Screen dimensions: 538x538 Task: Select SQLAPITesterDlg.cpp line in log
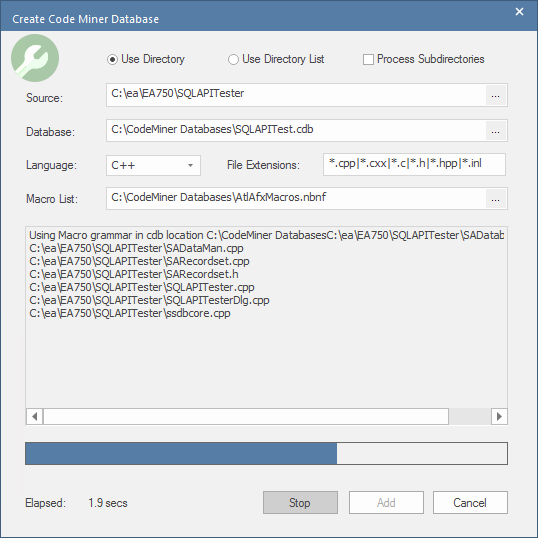tap(149, 300)
